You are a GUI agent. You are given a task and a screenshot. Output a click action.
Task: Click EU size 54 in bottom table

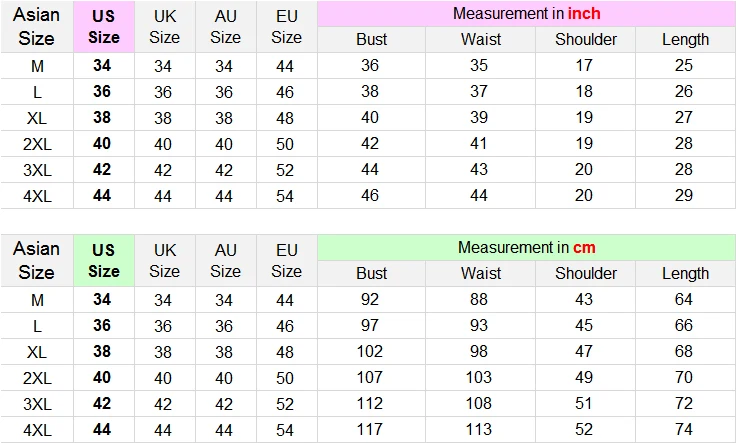(x=285, y=430)
